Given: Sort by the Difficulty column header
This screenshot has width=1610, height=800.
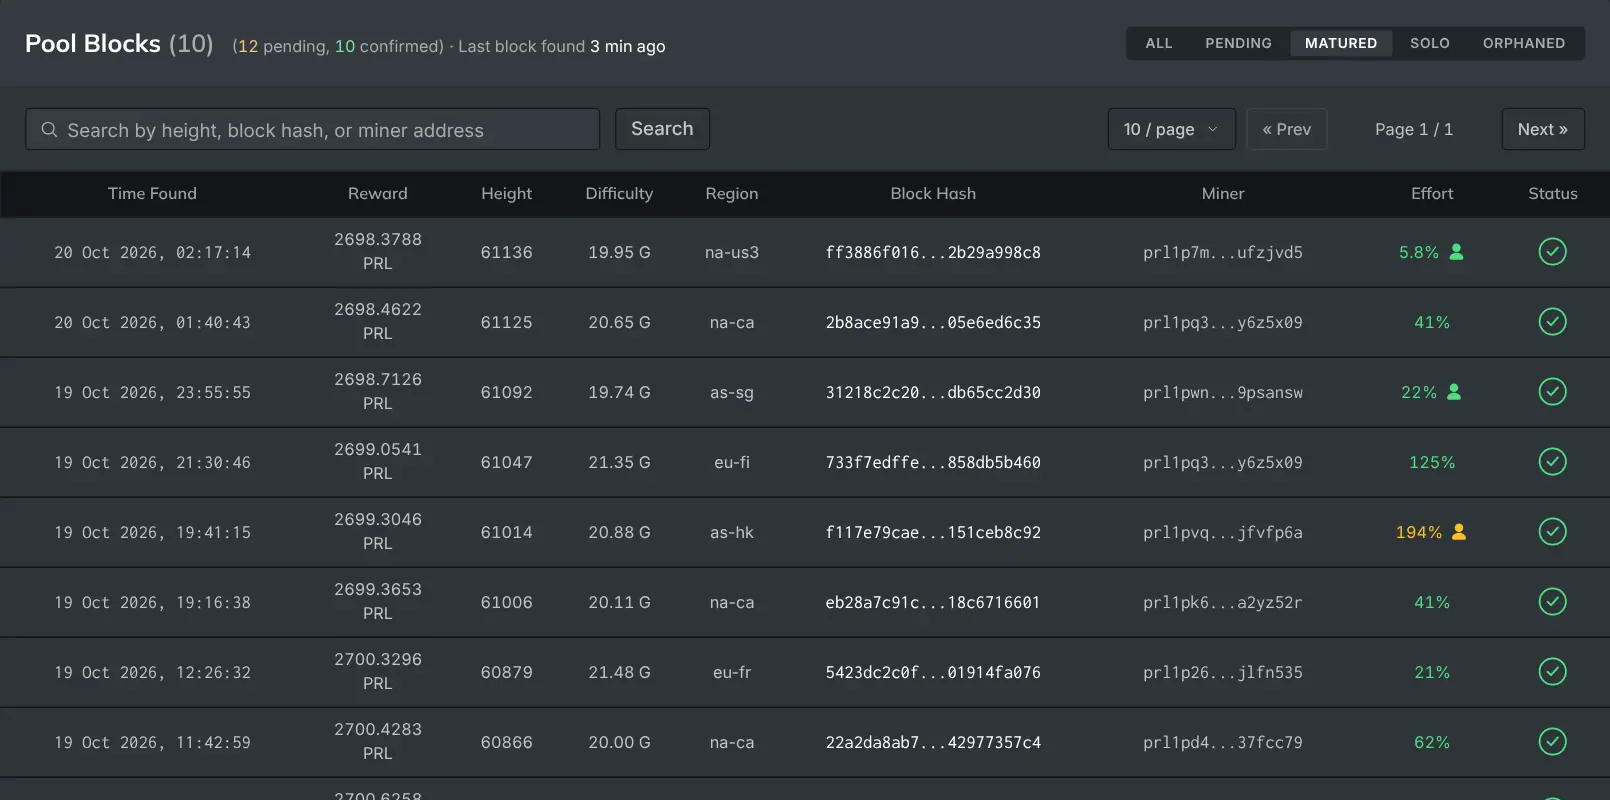Looking at the screenshot, I should click(x=619, y=194).
